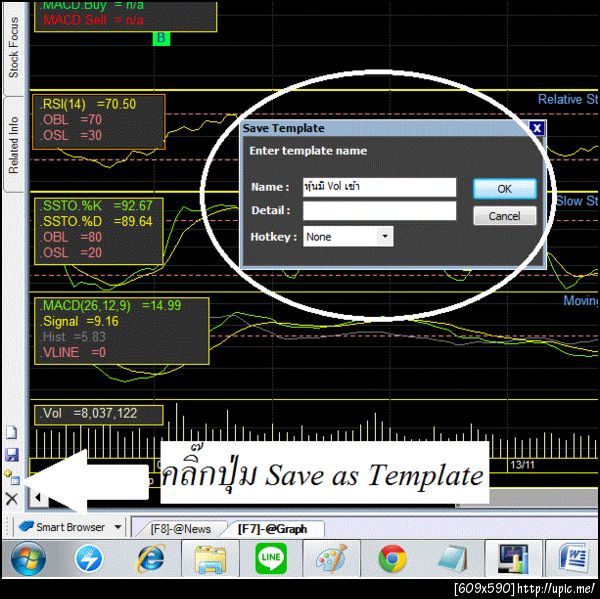Click the Smart Browser logo icon
600x599 pixels.
(26, 527)
